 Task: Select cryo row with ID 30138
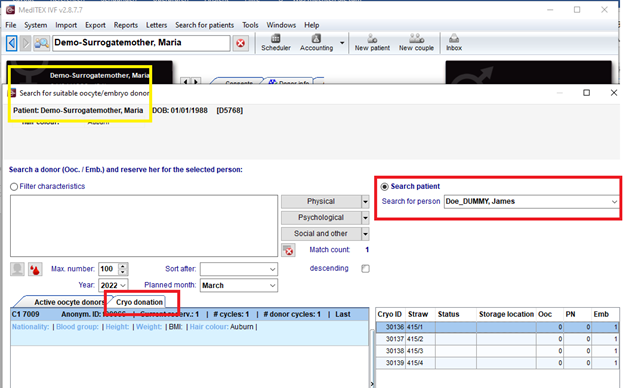(497, 351)
